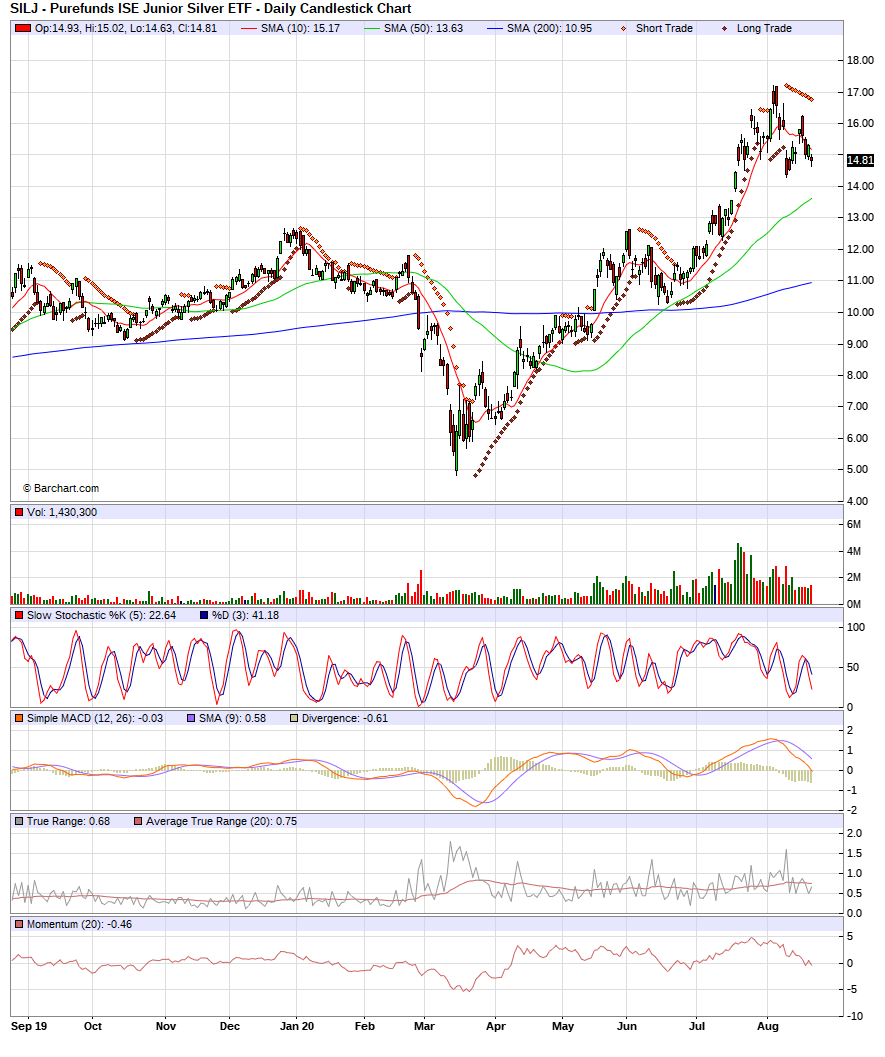
Task: Click the Slow Stochastic %K (5): 22.64 label
Action: (101, 615)
